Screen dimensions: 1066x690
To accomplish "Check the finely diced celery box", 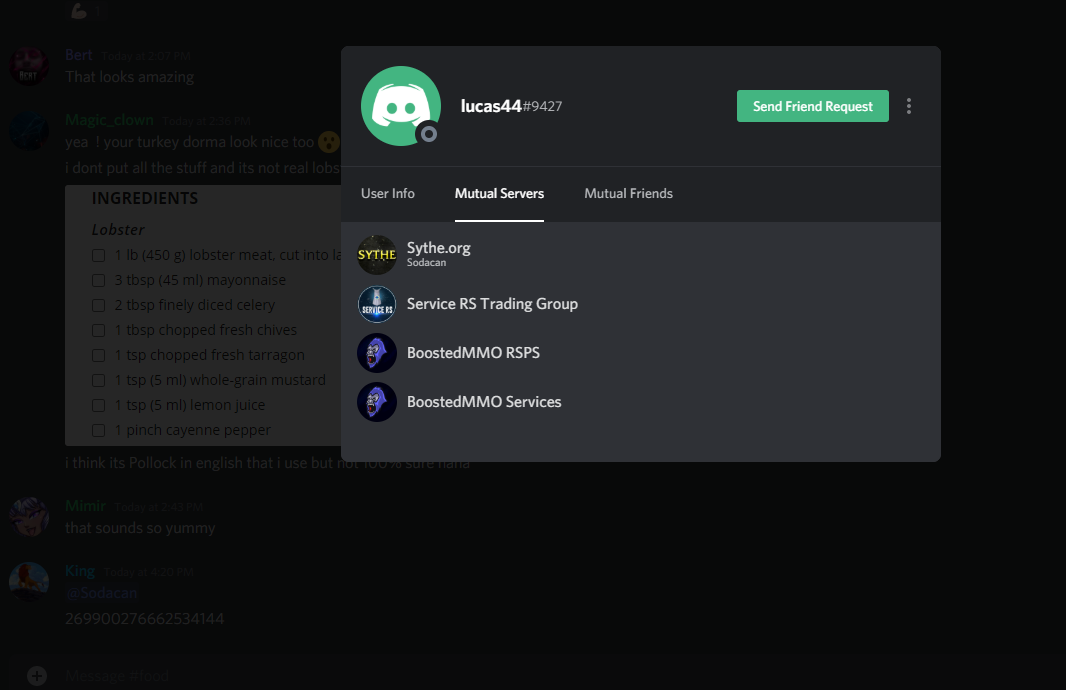I will point(99,305).
